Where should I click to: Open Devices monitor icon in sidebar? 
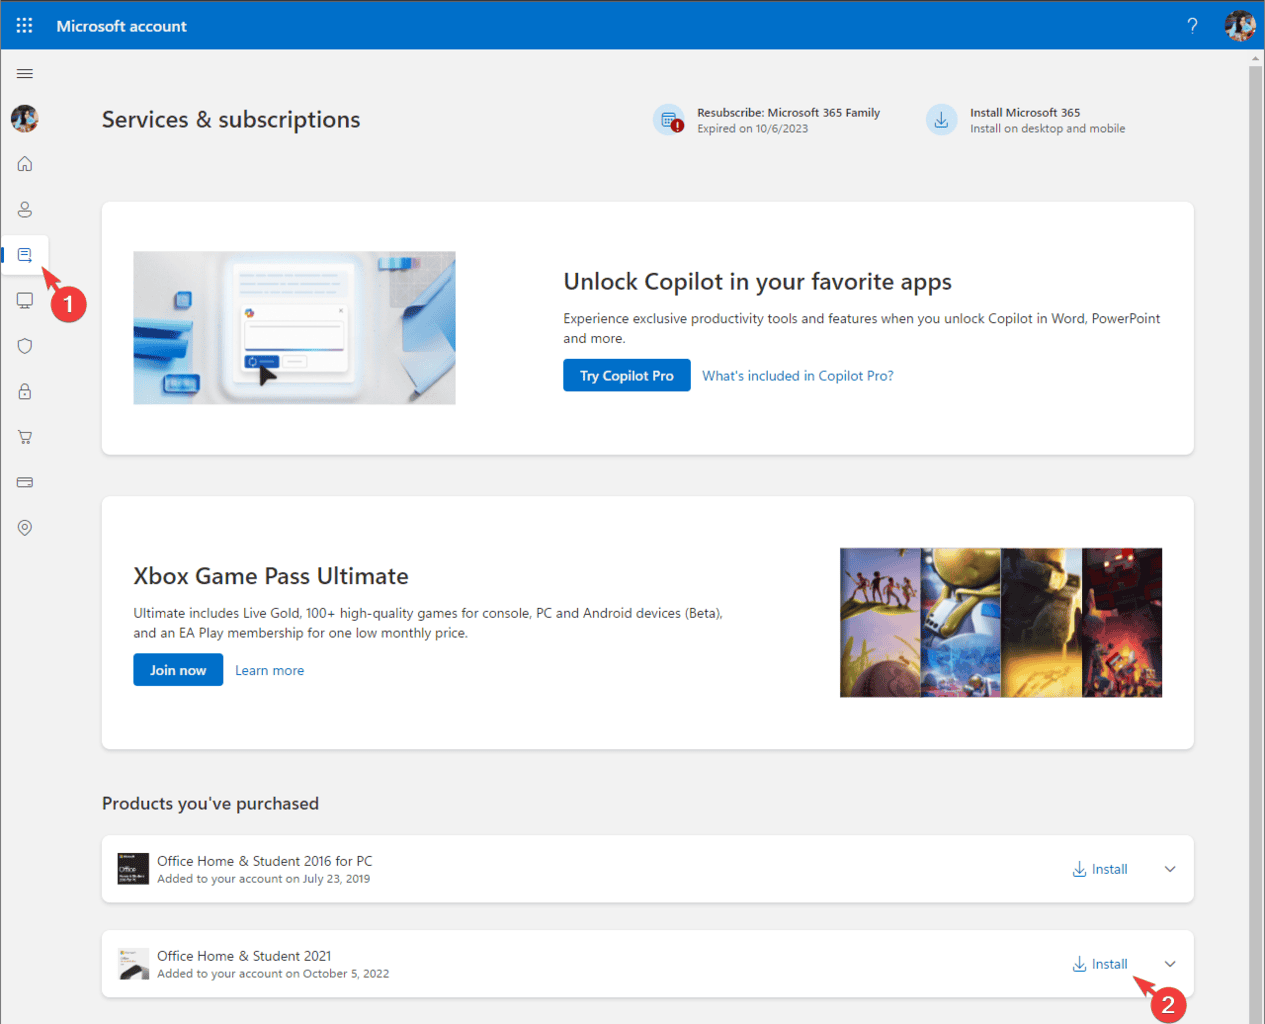coord(25,301)
